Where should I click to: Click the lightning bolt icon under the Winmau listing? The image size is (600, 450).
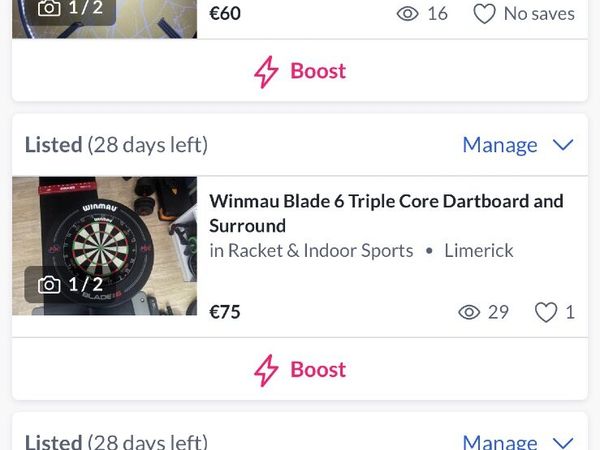click(266, 370)
